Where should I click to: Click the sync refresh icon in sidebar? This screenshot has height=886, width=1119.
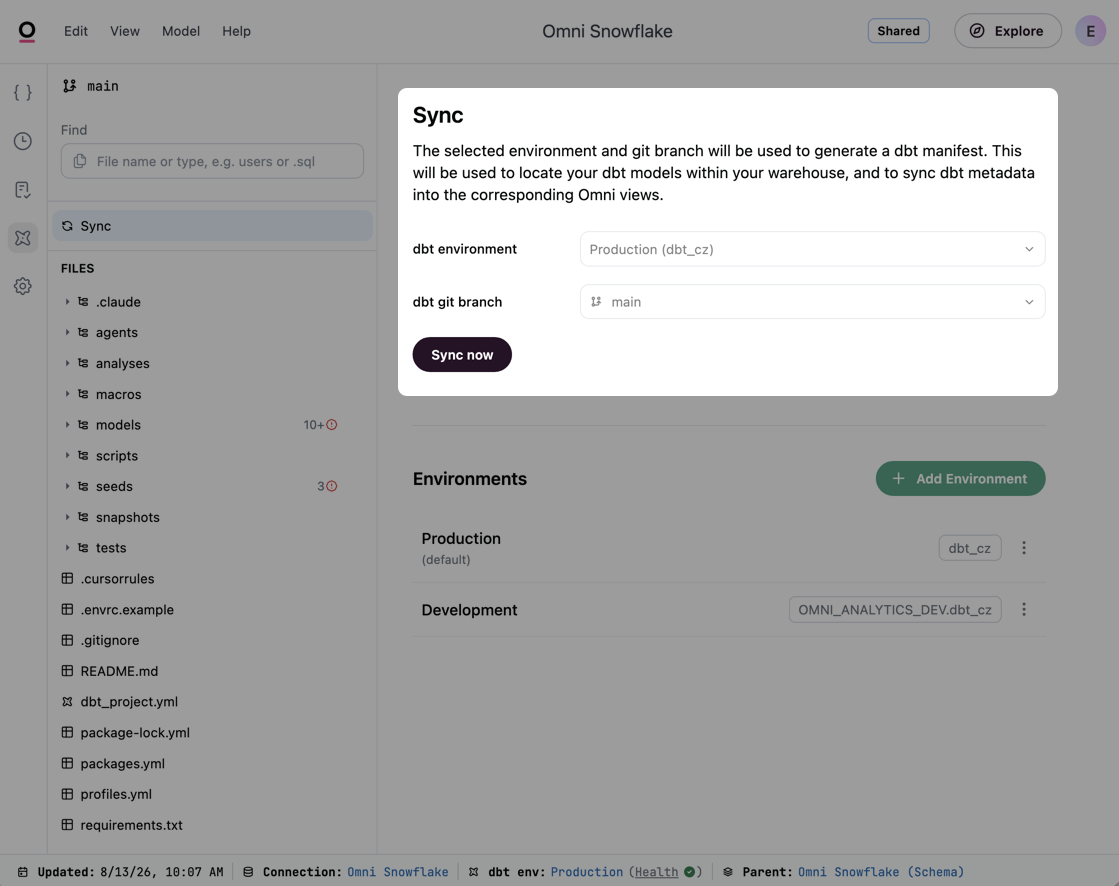point(67,225)
